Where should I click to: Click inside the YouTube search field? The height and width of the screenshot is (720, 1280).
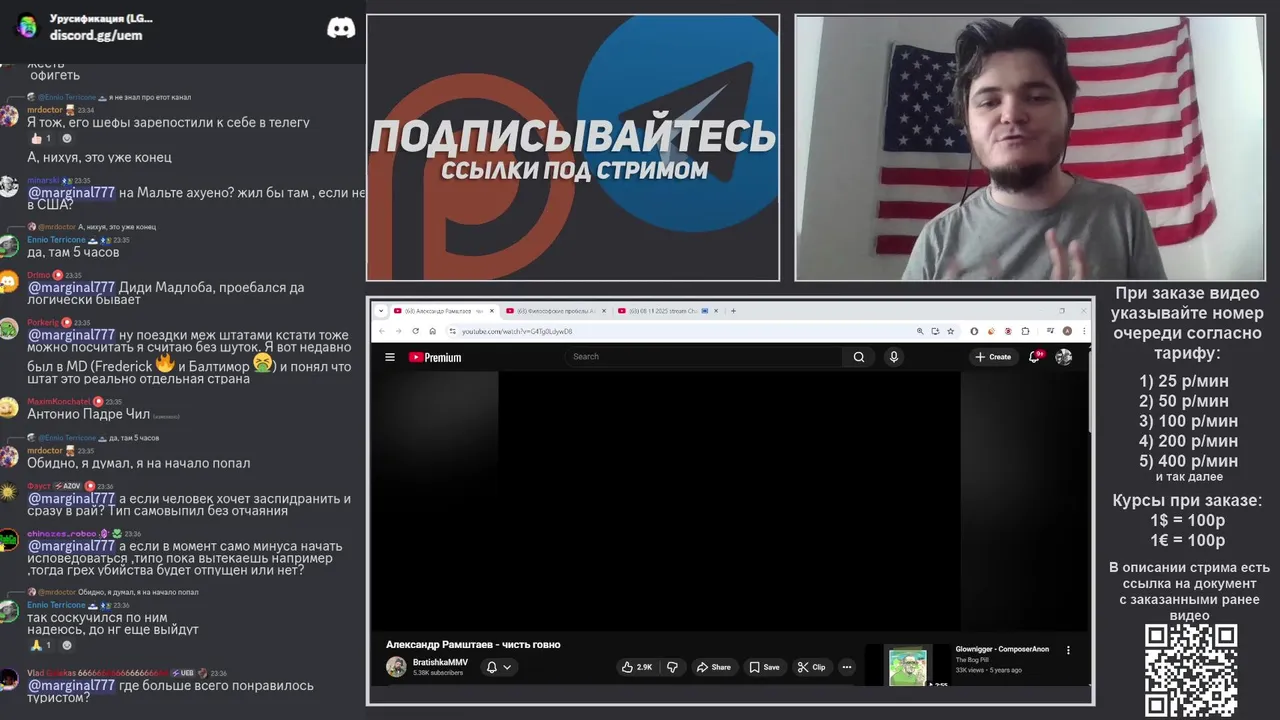pyautogui.click(x=705, y=357)
